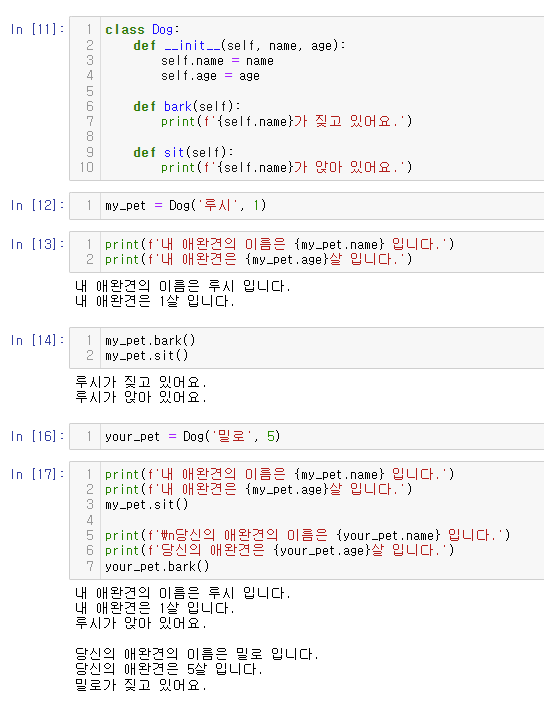The image size is (544, 702).
Task: Select the In [17] cell prompt
Action: [38, 475]
